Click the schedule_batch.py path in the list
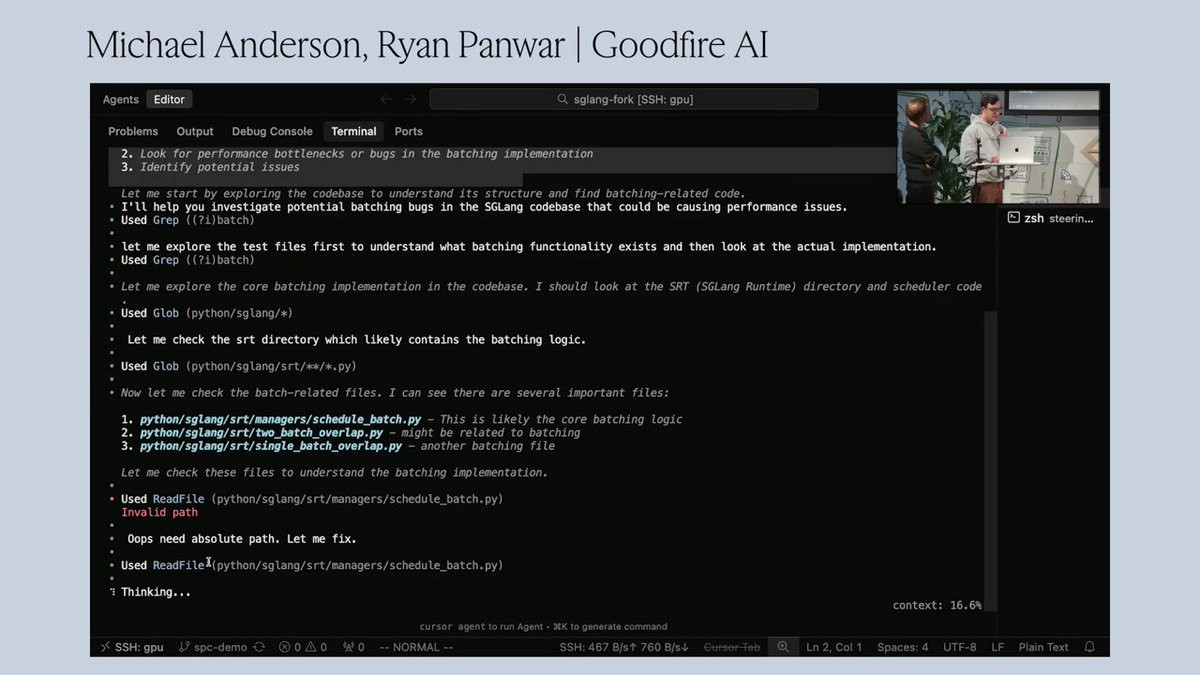Viewport: 1200px width, 675px height. [280, 419]
